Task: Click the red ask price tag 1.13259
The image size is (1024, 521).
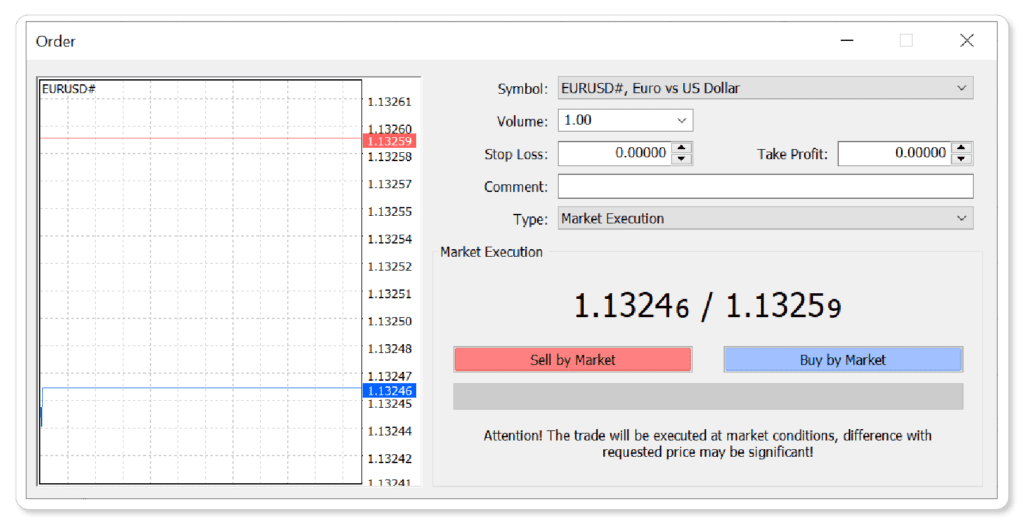Action: 389,141
